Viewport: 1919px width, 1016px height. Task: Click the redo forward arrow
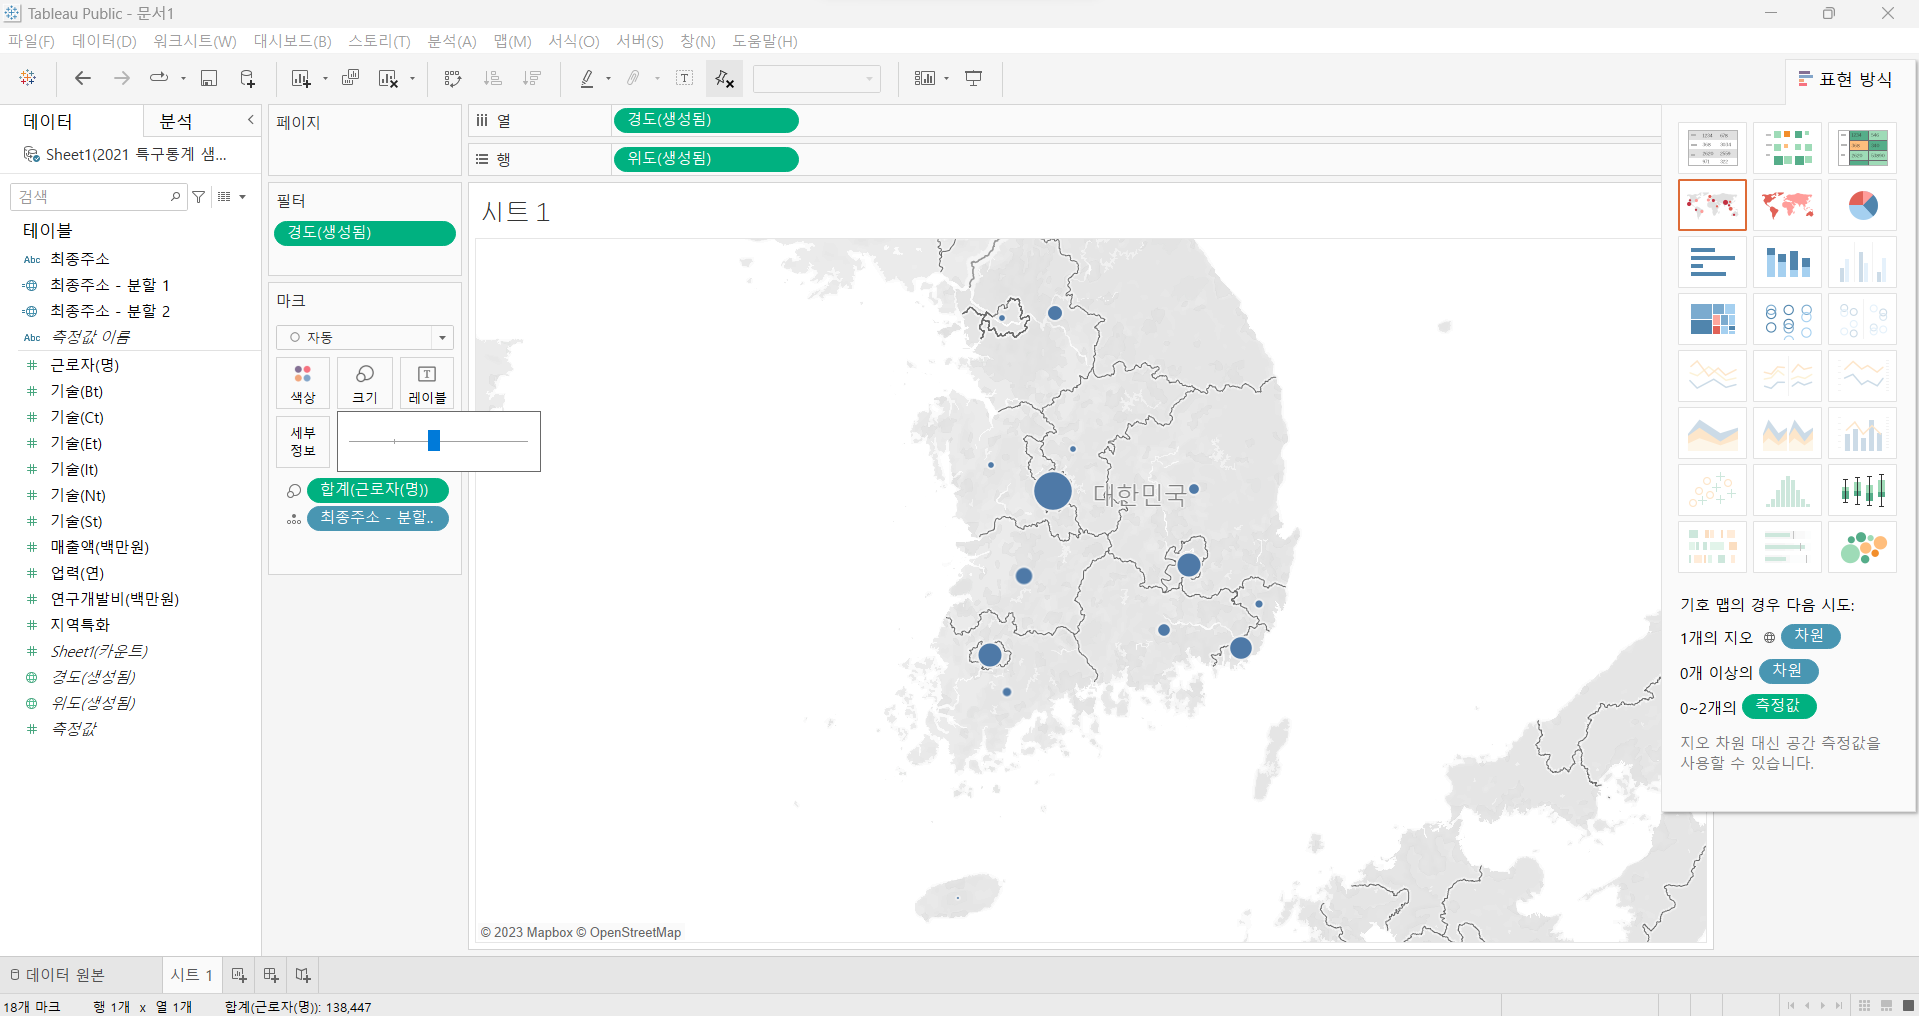[122, 78]
